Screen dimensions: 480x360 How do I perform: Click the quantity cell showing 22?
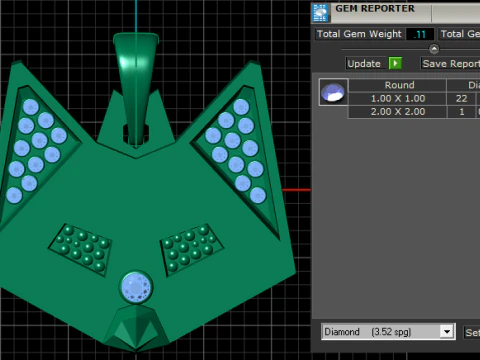[461, 98]
